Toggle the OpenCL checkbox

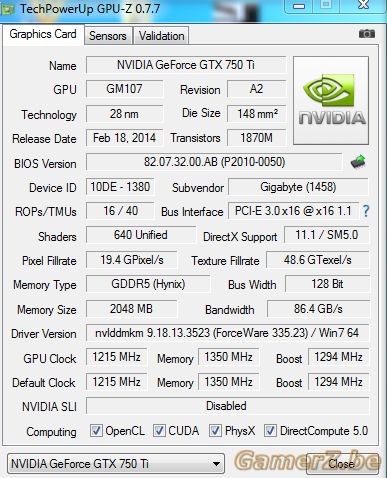point(96,430)
